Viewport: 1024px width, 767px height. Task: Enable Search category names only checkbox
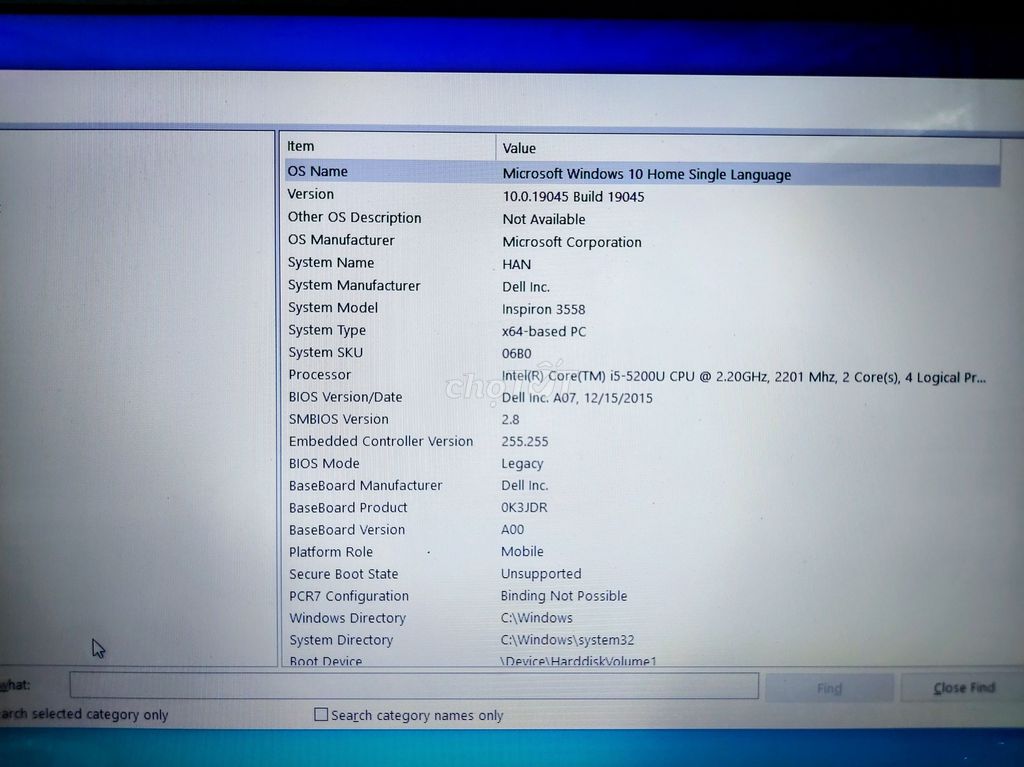coord(321,715)
